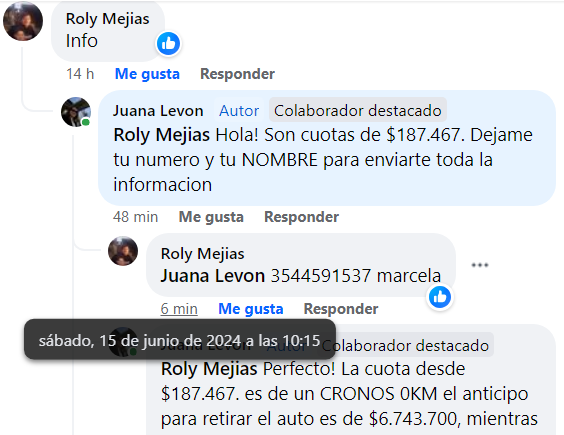
Task: Toggle Me gusta on the Info comment
Action: pos(147,74)
